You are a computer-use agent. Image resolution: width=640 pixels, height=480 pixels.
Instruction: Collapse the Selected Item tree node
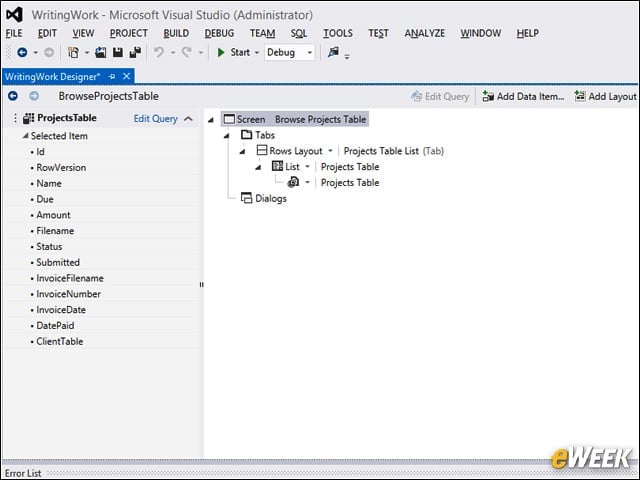coord(25,136)
